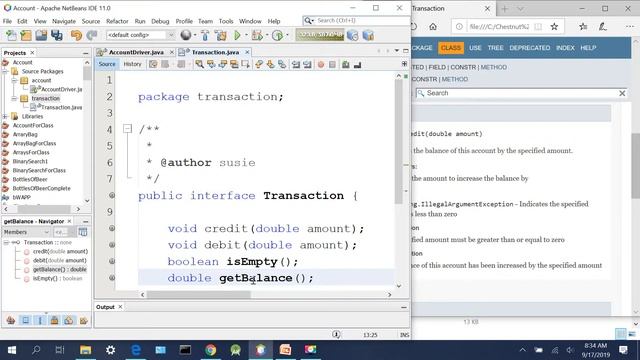Click the Start Macro Recording red icon
640x360 pixels.
[321, 64]
